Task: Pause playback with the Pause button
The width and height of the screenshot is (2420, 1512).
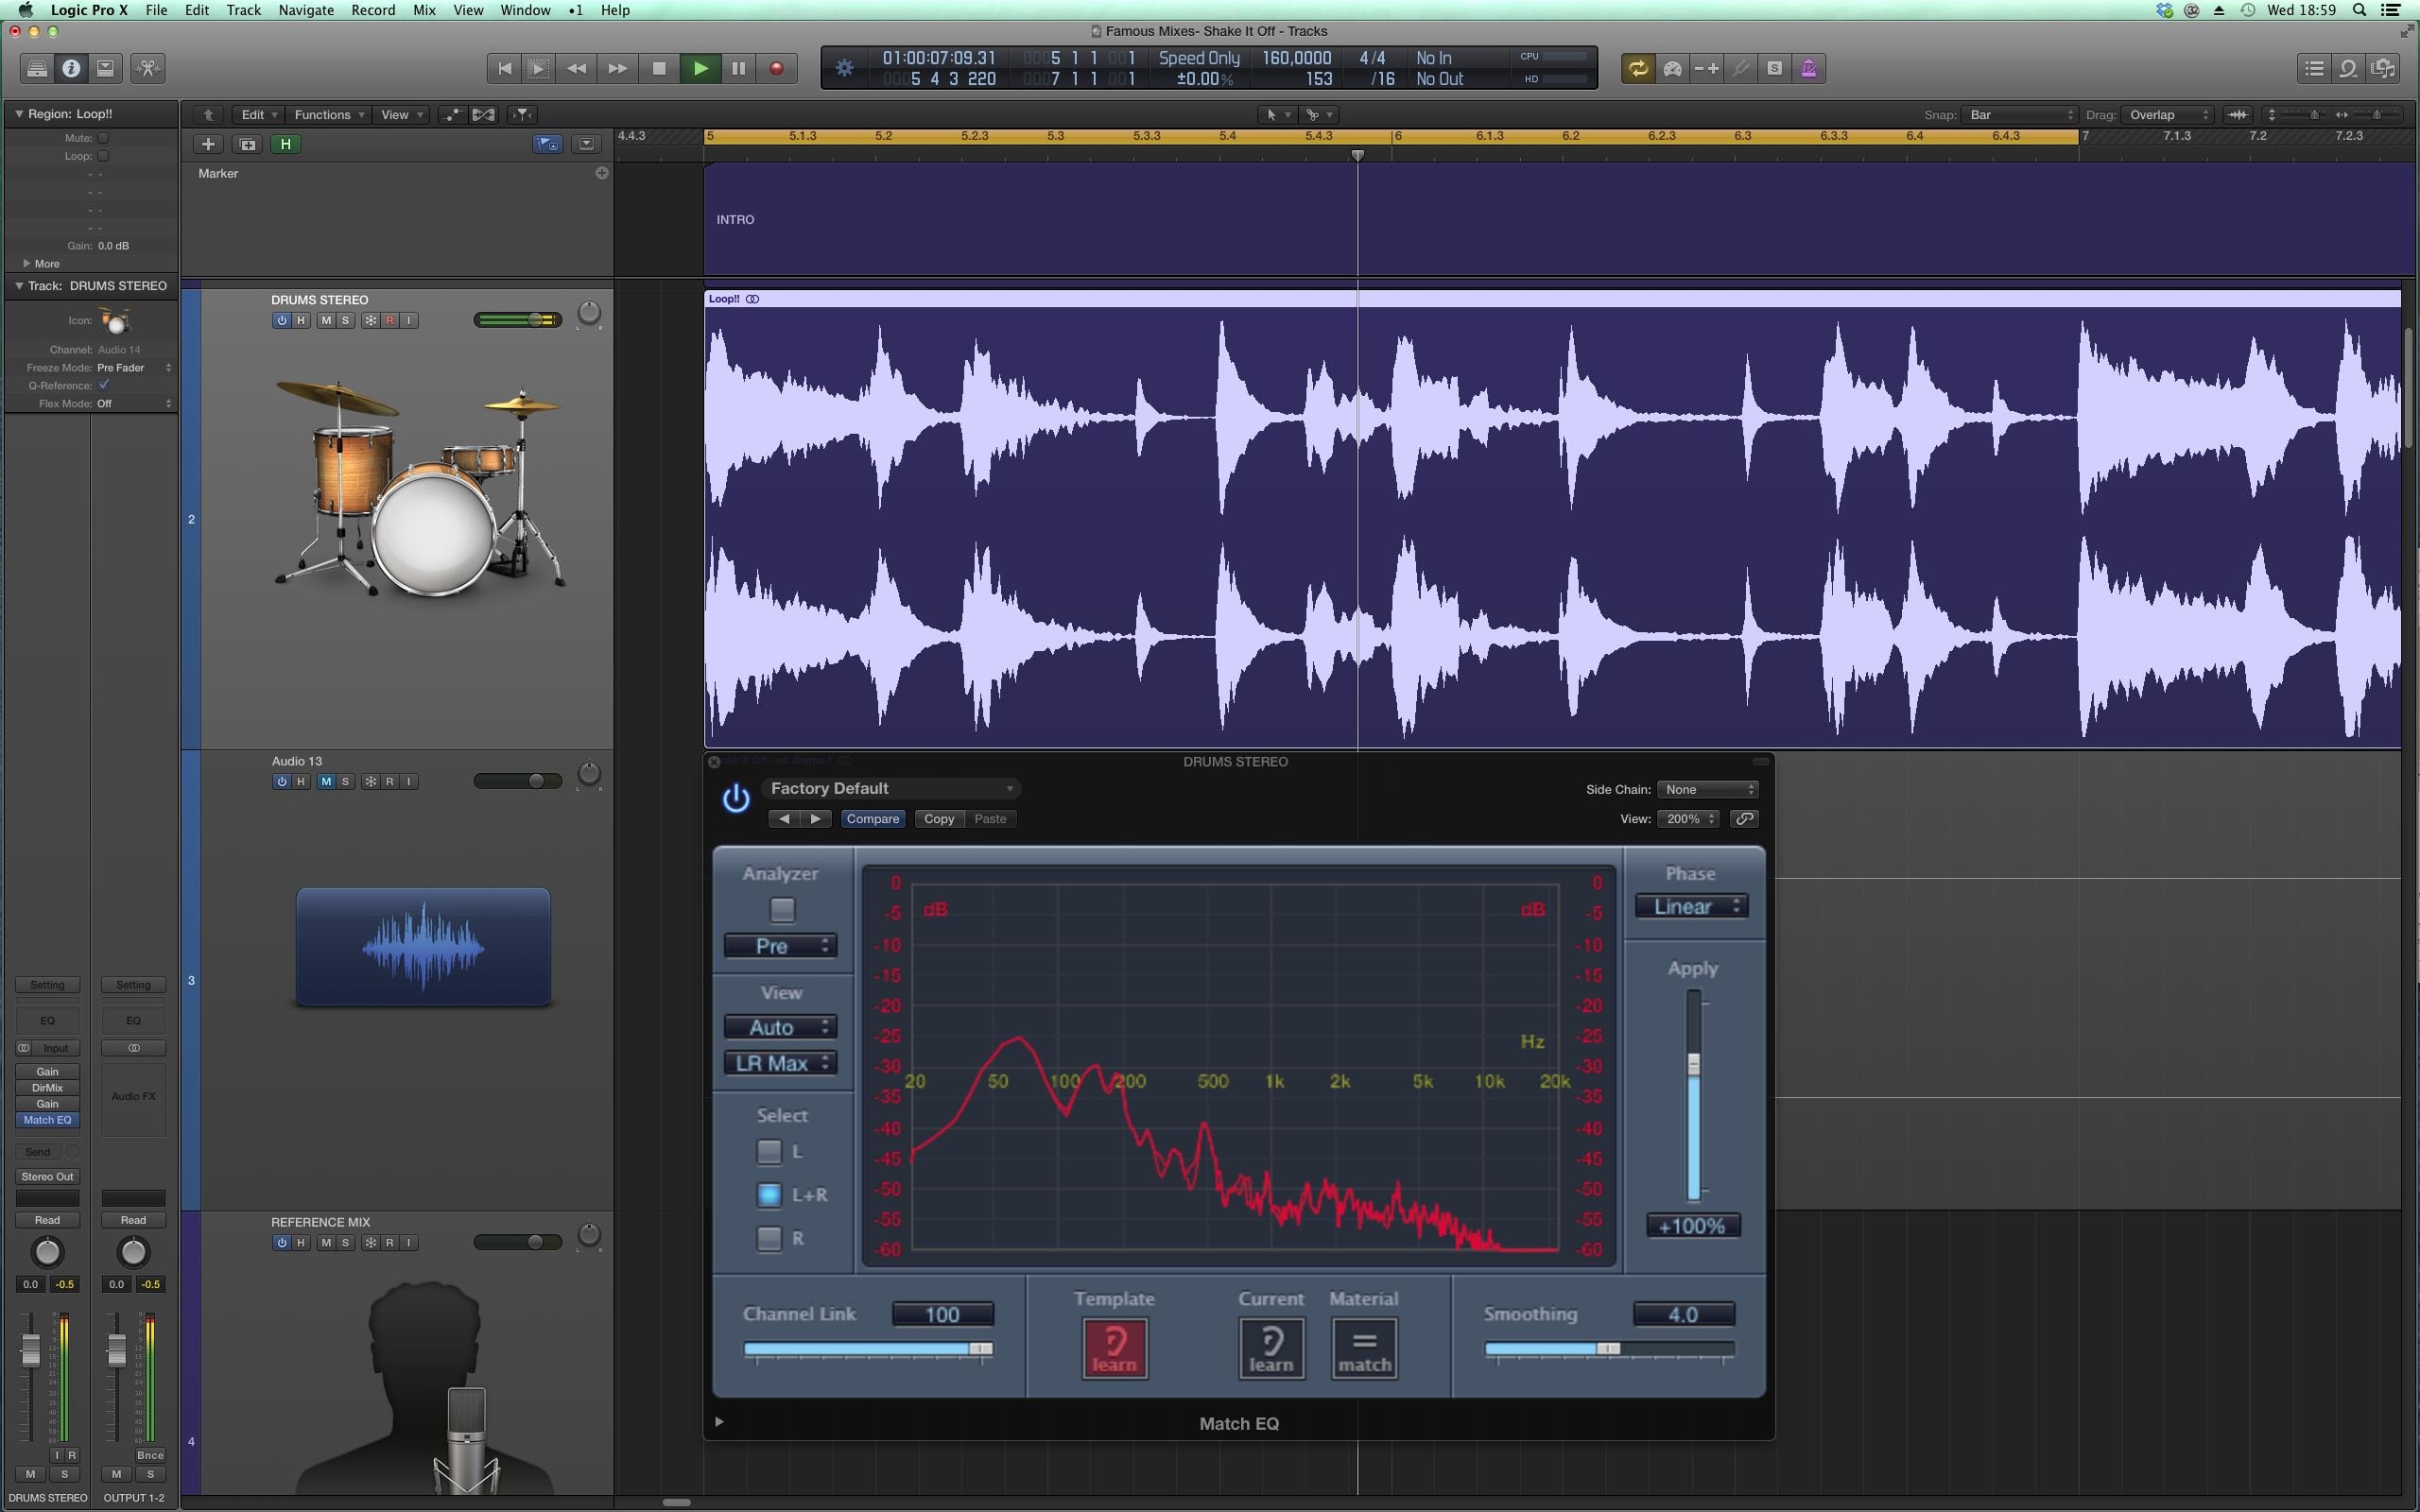Action: (739, 68)
